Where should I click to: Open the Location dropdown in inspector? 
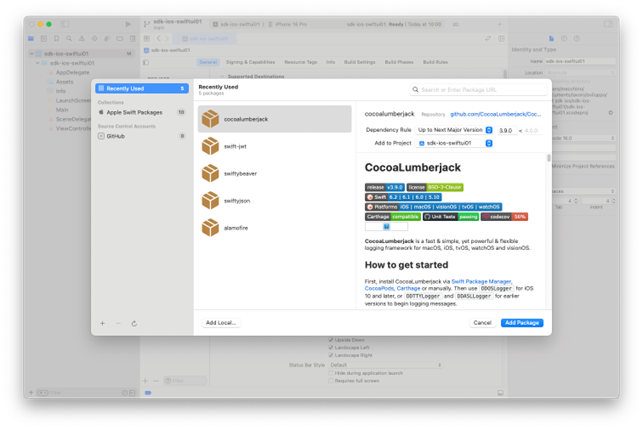(x=580, y=73)
